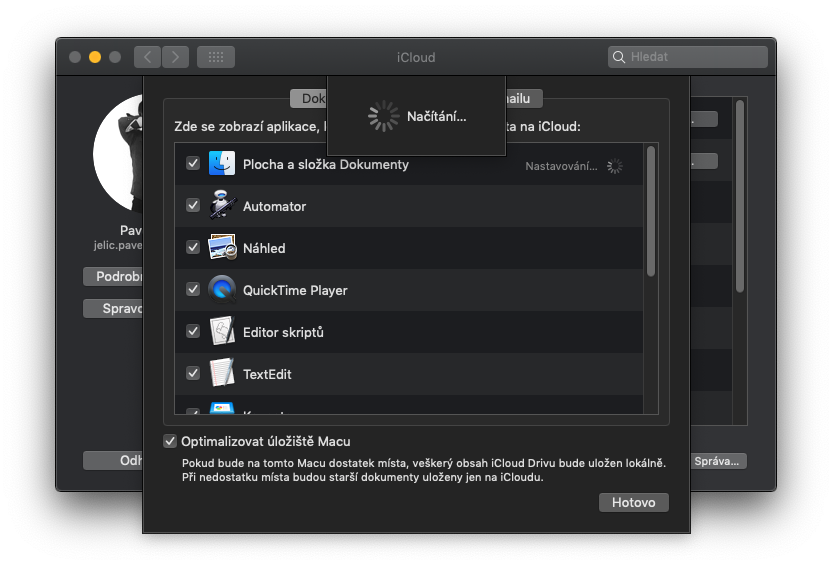Click the QuickTime Player icon
The height and width of the screenshot is (565, 832).
222,289
